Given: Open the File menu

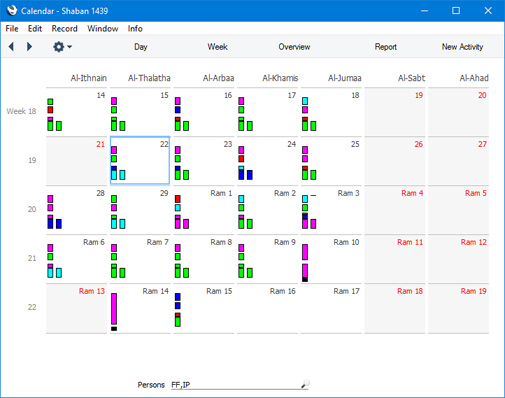Looking at the screenshot, I should 12,29.
